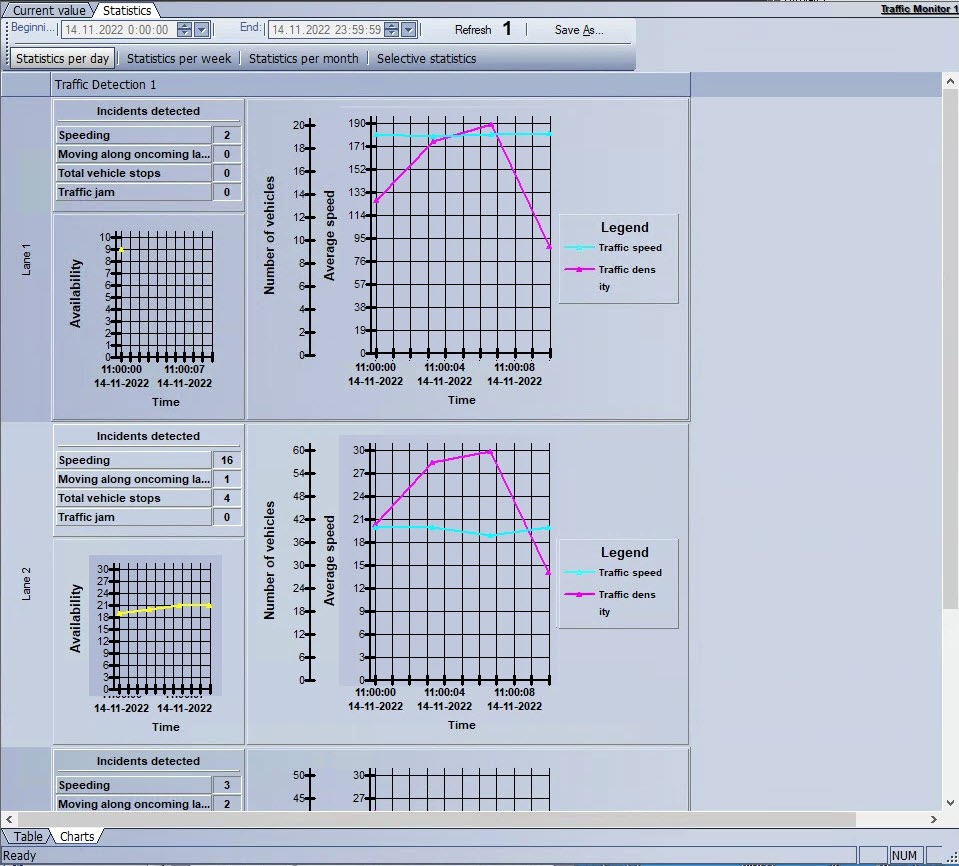Click the End date spinner arrows
This screenshot has width=959, height=866.
click(391, 30)
